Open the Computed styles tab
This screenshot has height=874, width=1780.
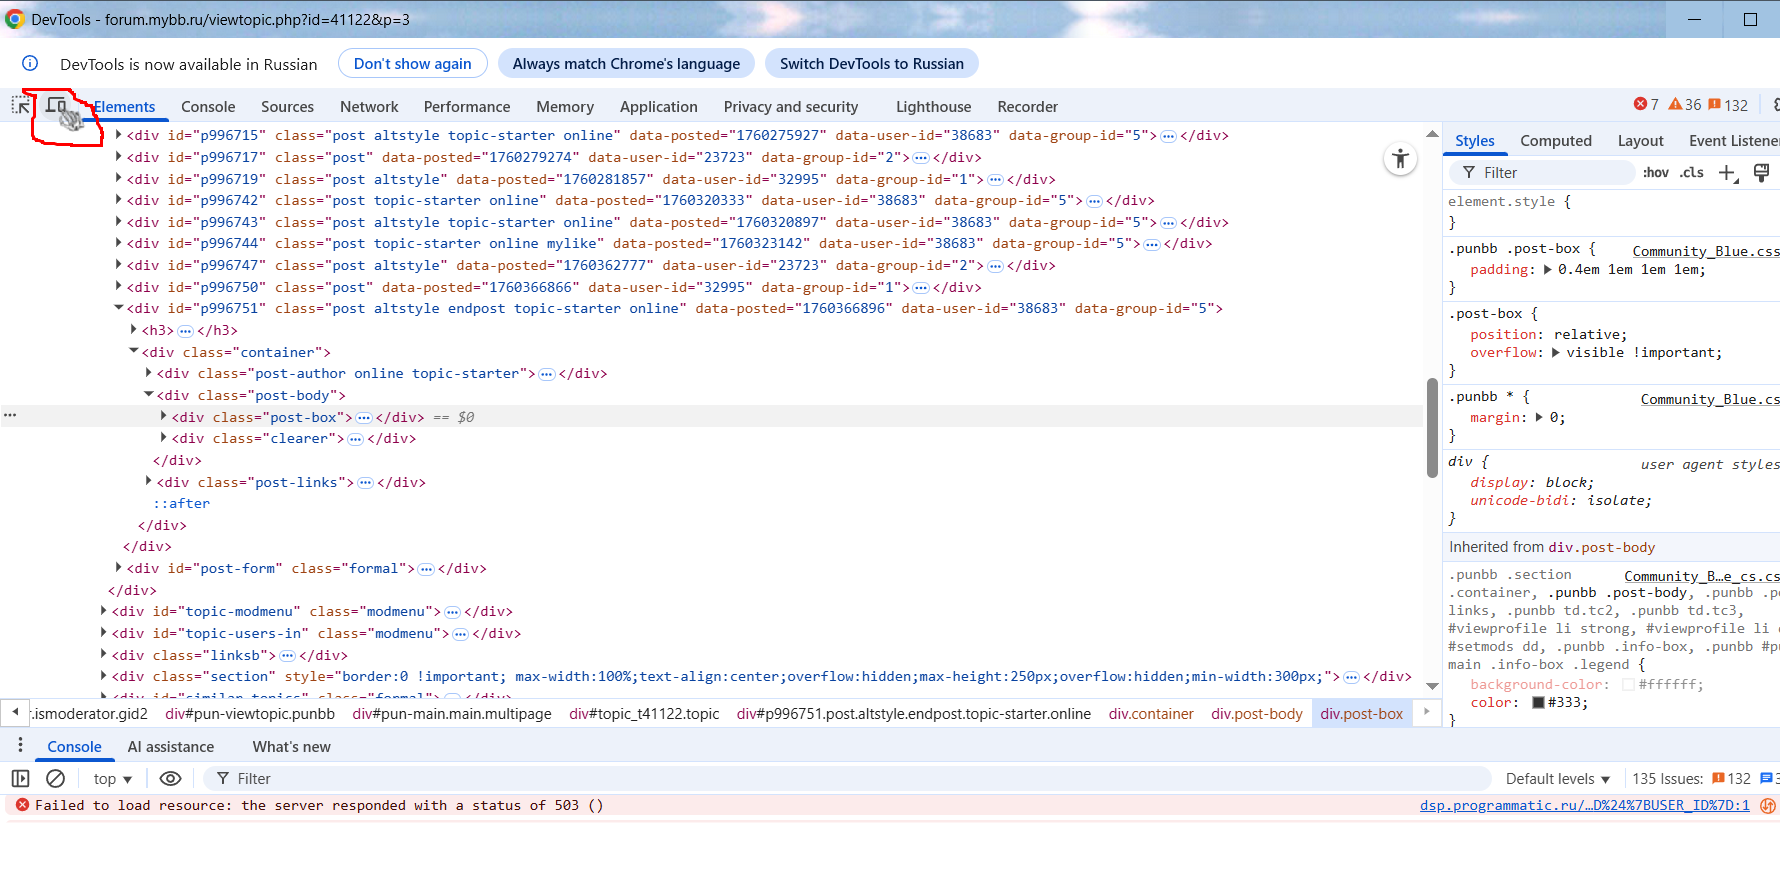[1555, 141]
